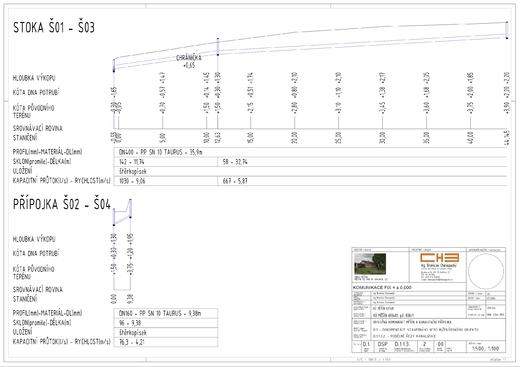Select the DSP stage cell in title block

383,346
